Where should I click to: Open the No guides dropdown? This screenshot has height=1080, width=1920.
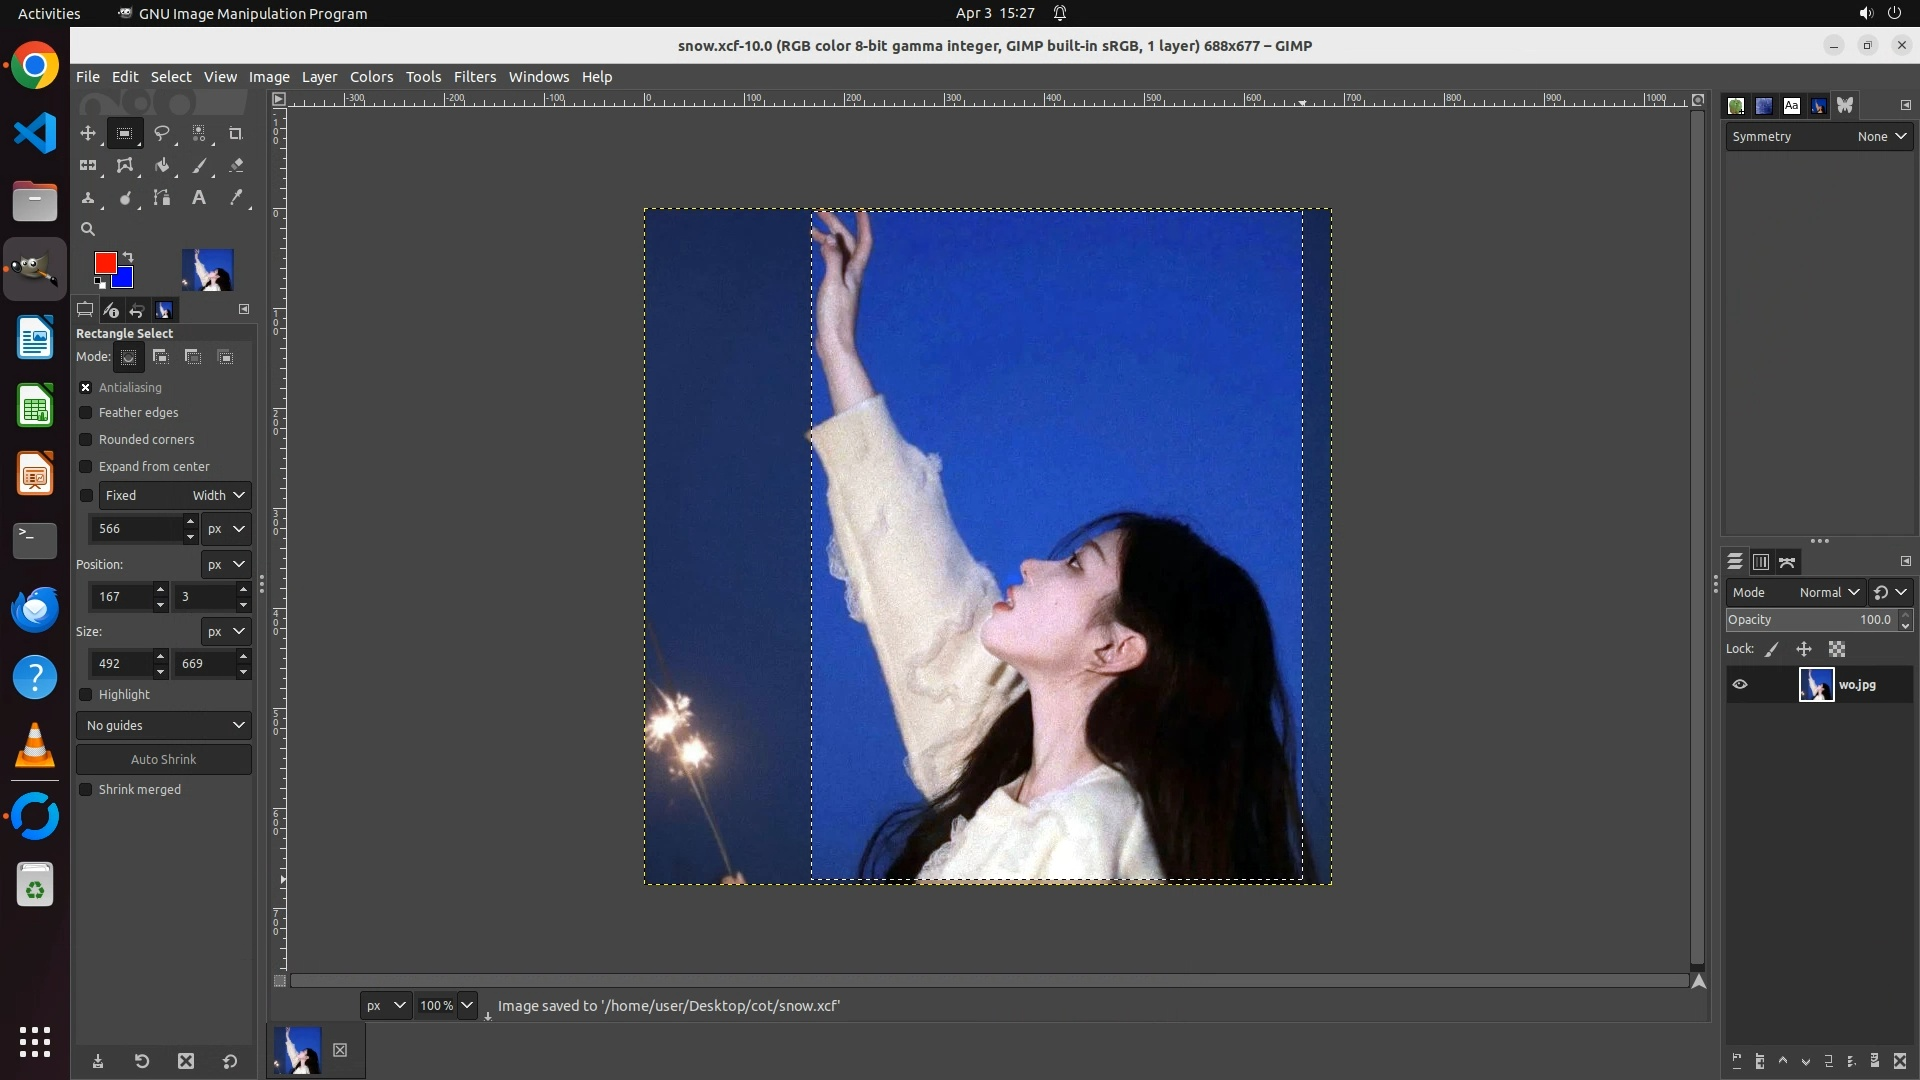pos(164,726)
